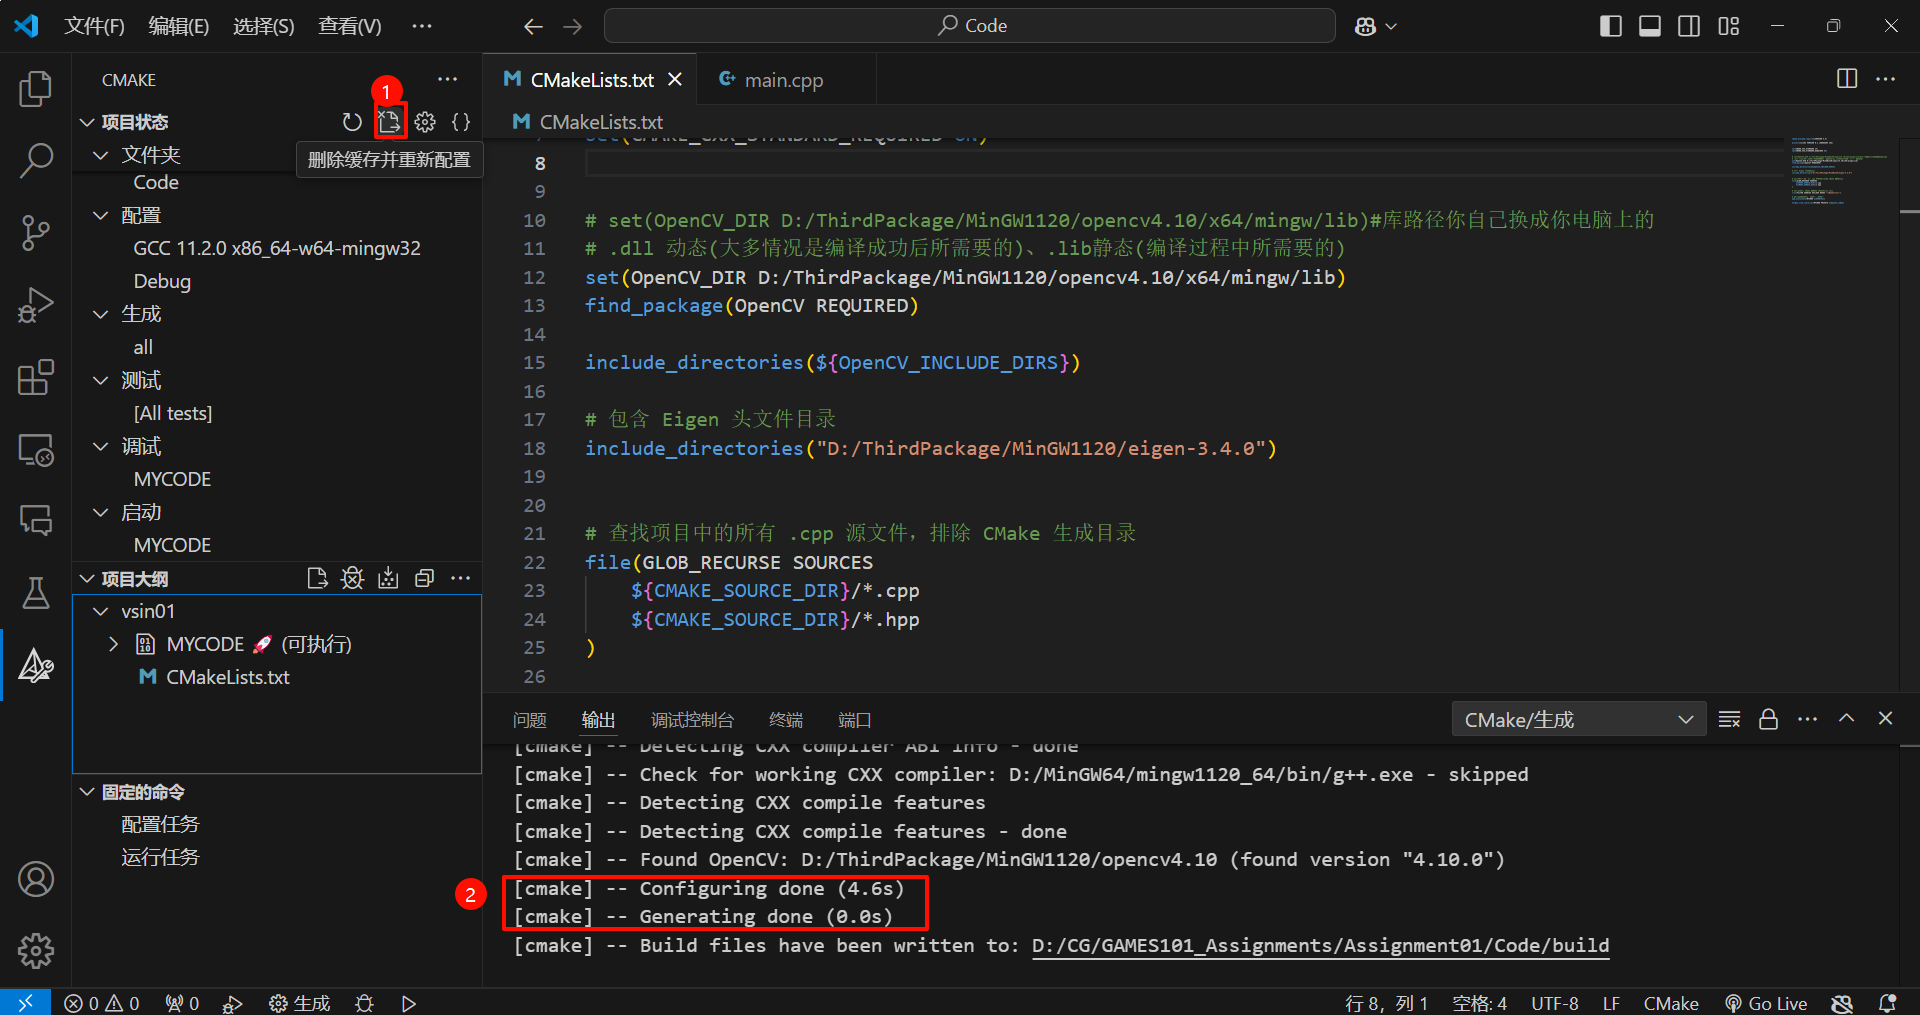This screenshot has height=1015, width=1920.
Task: Open the Search view in activity bar
Action: pos(36,160)
